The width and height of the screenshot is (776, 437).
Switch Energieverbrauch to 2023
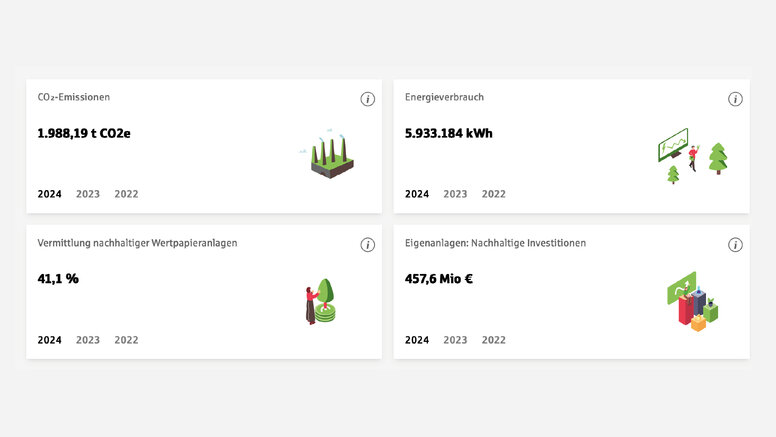[x=455, y=194]
